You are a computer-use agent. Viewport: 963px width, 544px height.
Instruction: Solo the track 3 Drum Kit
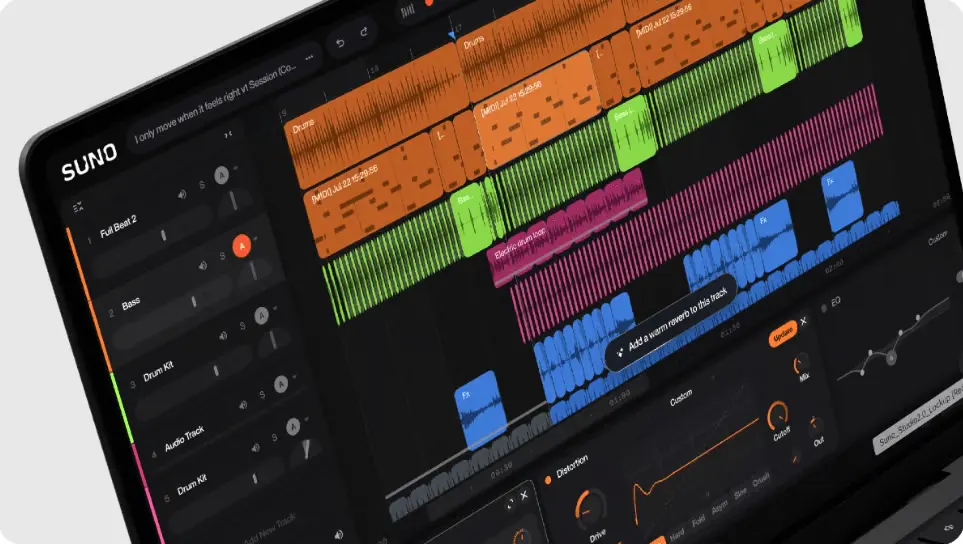tap(242, 325)
